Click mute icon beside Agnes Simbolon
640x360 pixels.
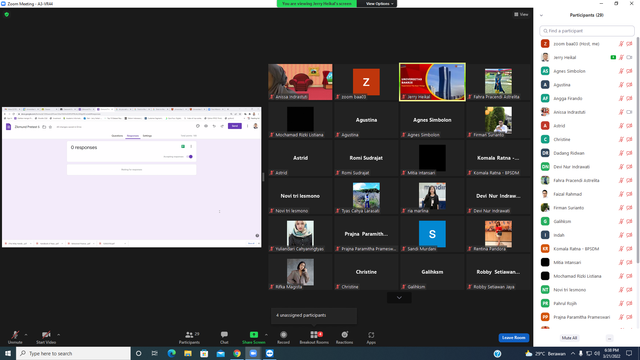(621, 71)
